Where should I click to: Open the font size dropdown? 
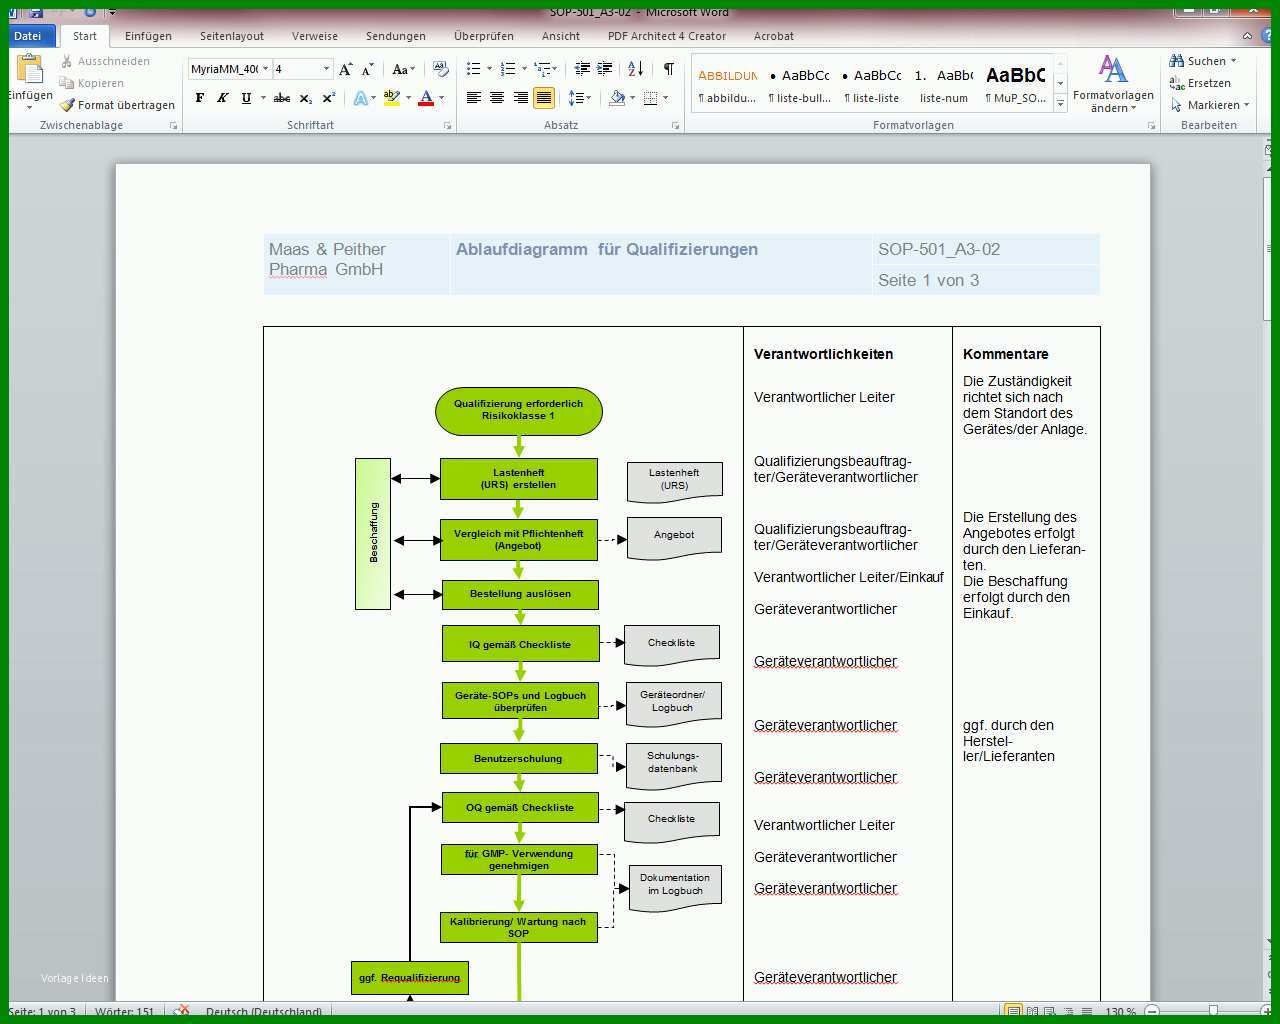(x=326, y=69)
